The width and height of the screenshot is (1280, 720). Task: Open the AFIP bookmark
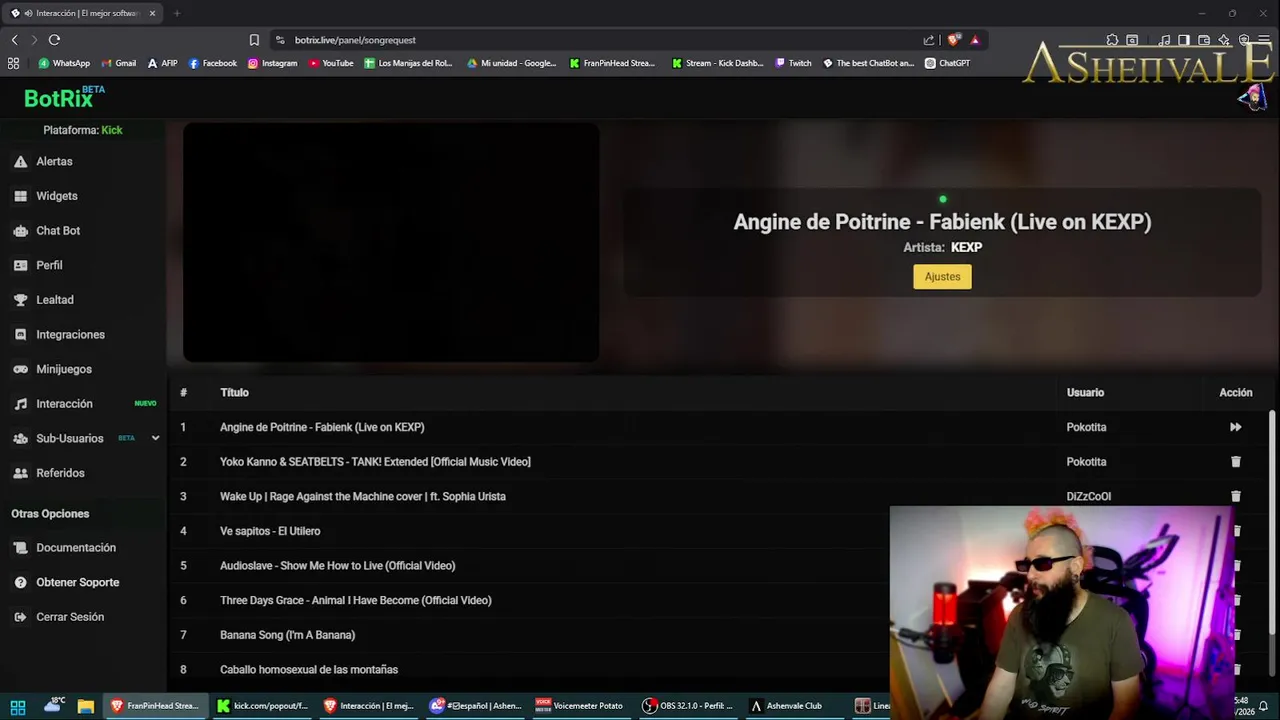pos(162,63)
